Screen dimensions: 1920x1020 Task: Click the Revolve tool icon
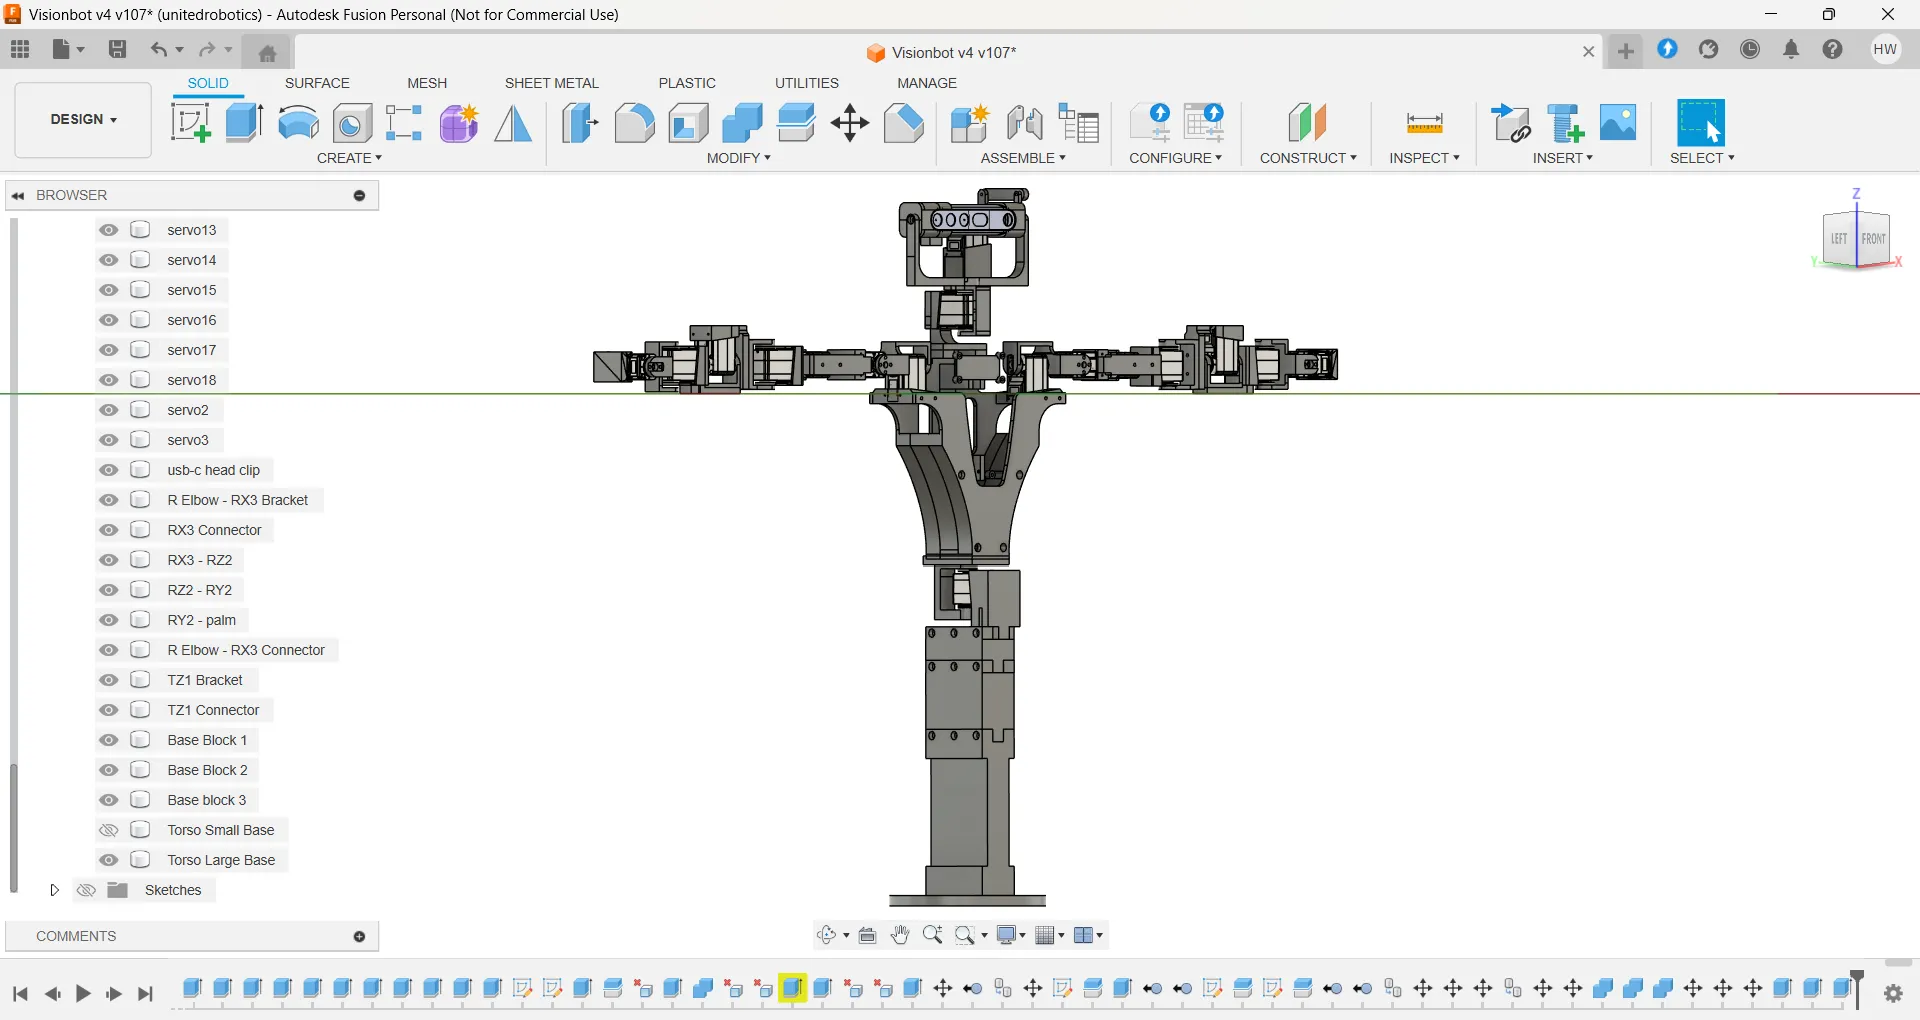(x=298, y=123)
